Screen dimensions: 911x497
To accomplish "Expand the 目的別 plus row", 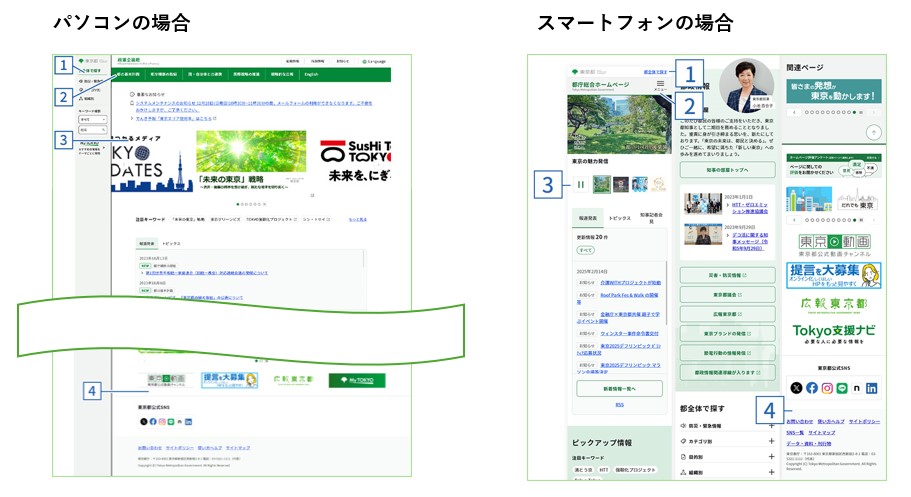I will pyautogui.click(x=727, y=457).
